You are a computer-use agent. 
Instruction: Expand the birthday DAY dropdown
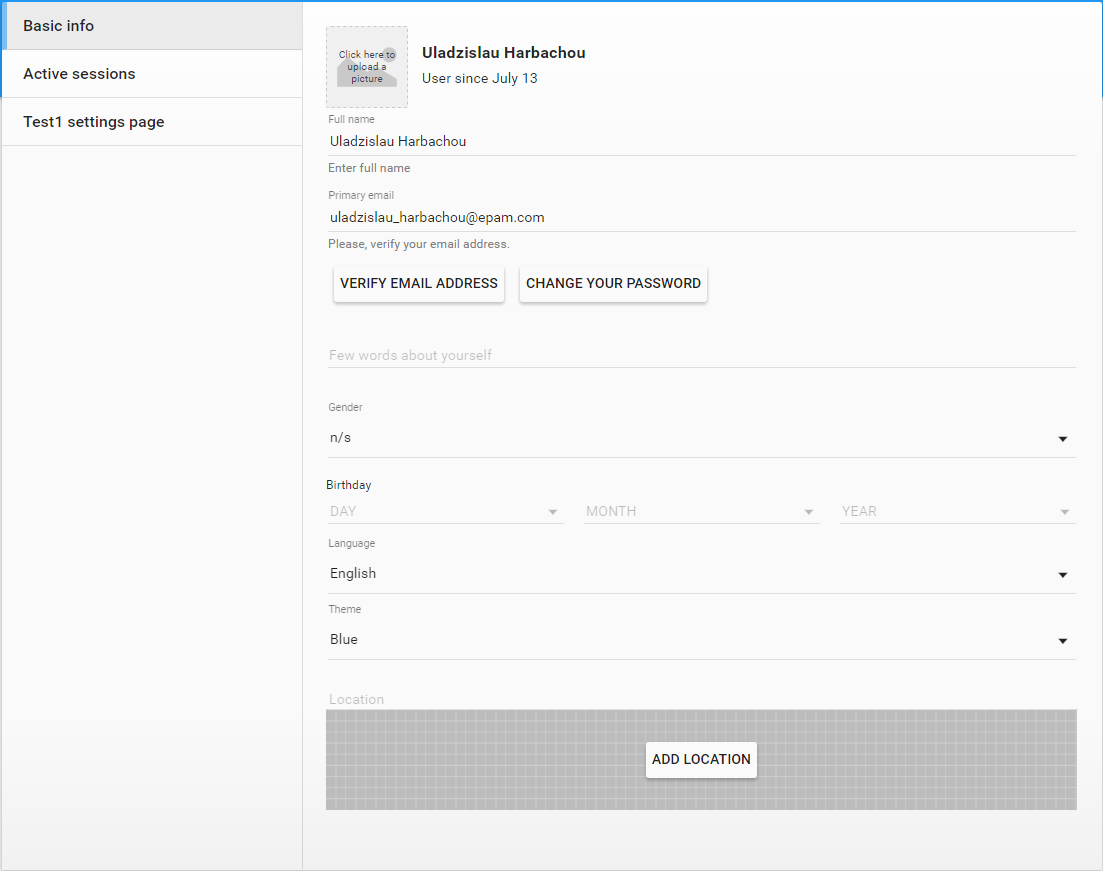coord(445,511)
